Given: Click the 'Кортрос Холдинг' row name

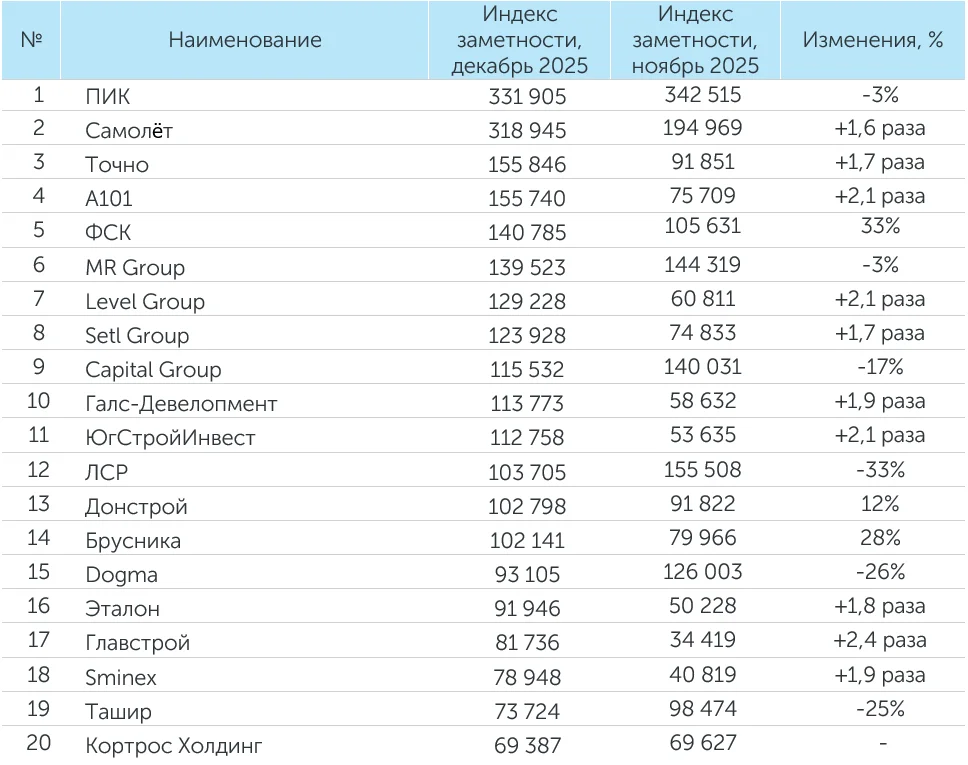Looking at the screenshot, I should [x=174, y=746].
